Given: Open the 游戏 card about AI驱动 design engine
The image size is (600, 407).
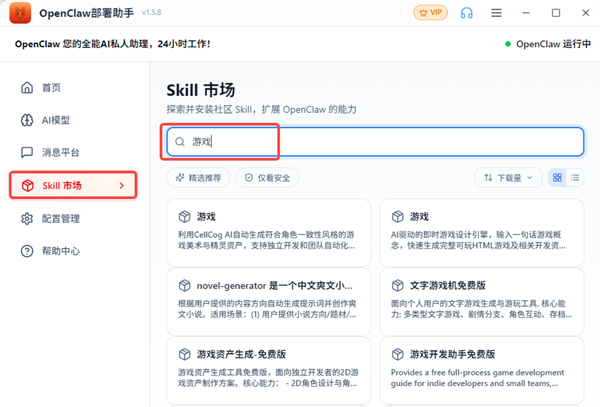Looking at the screenshot, I should pyautogui.click(x=482, y=233).
